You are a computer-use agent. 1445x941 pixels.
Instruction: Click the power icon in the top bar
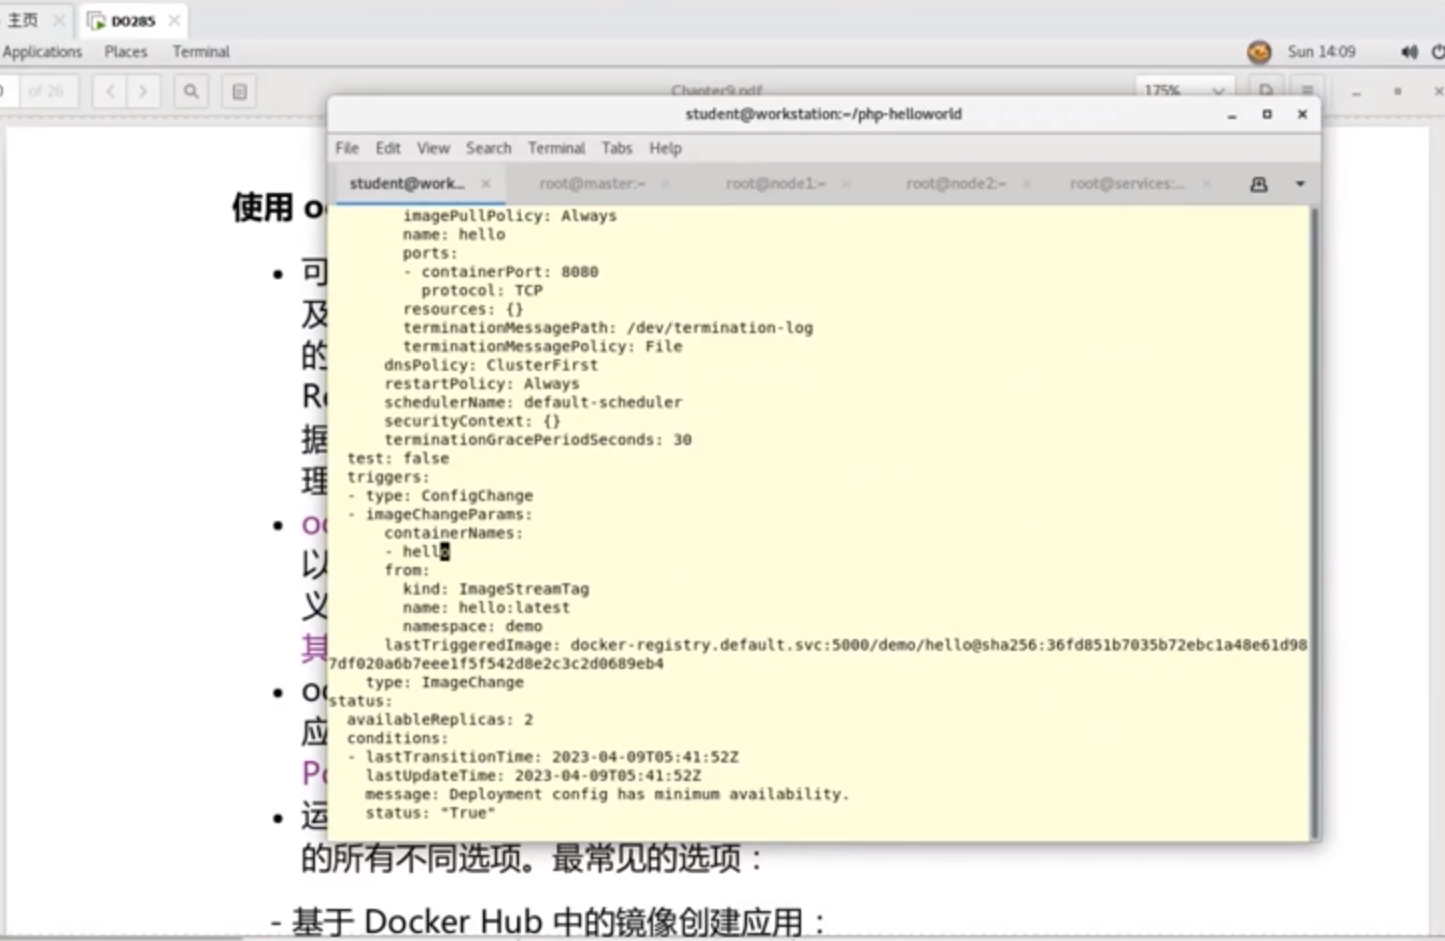[1438, 52]
